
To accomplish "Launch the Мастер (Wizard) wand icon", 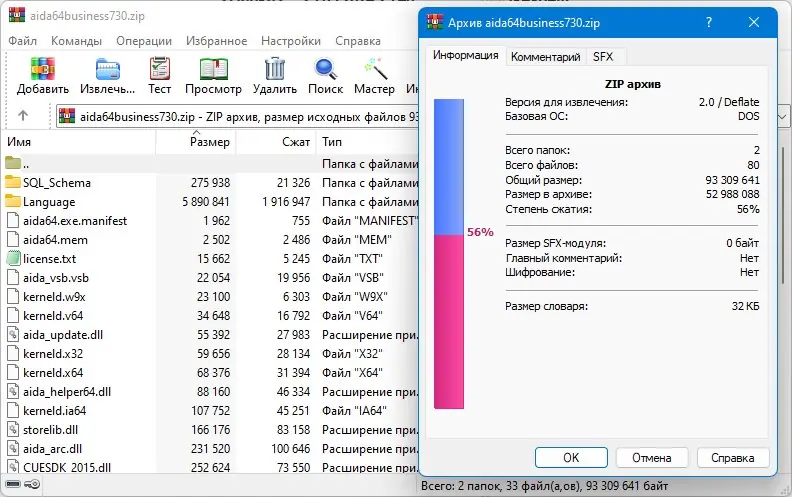I will click(x=375, y=68).
